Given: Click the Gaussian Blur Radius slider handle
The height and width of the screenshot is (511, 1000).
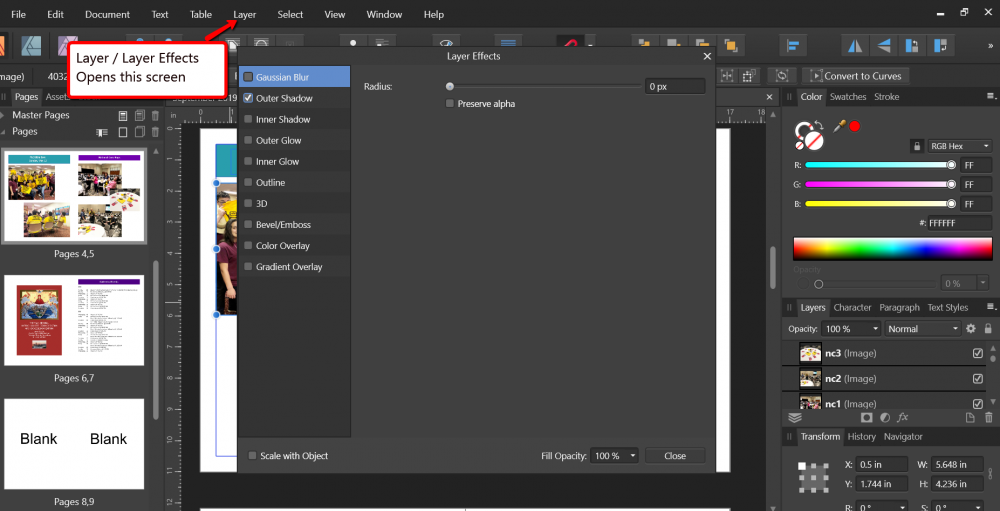Looking at the screenshot, I should point(450,87).
